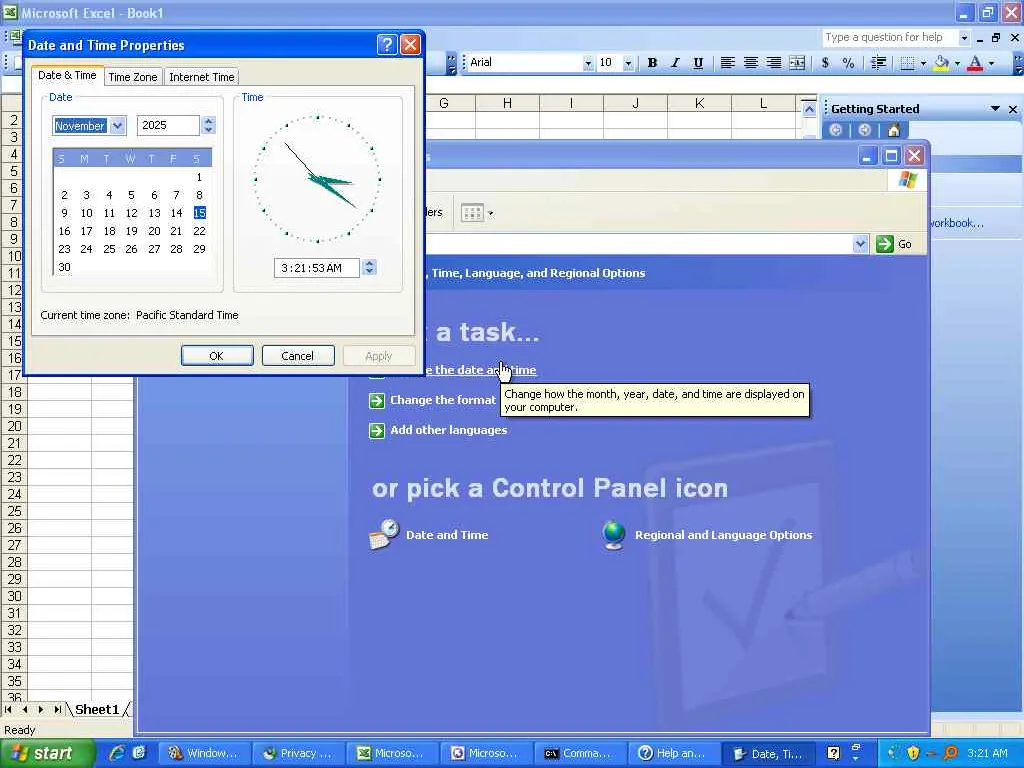1024x768 pixels.
Task: Apply the yellow Fill Color swatch
Action: click(941, 63)
